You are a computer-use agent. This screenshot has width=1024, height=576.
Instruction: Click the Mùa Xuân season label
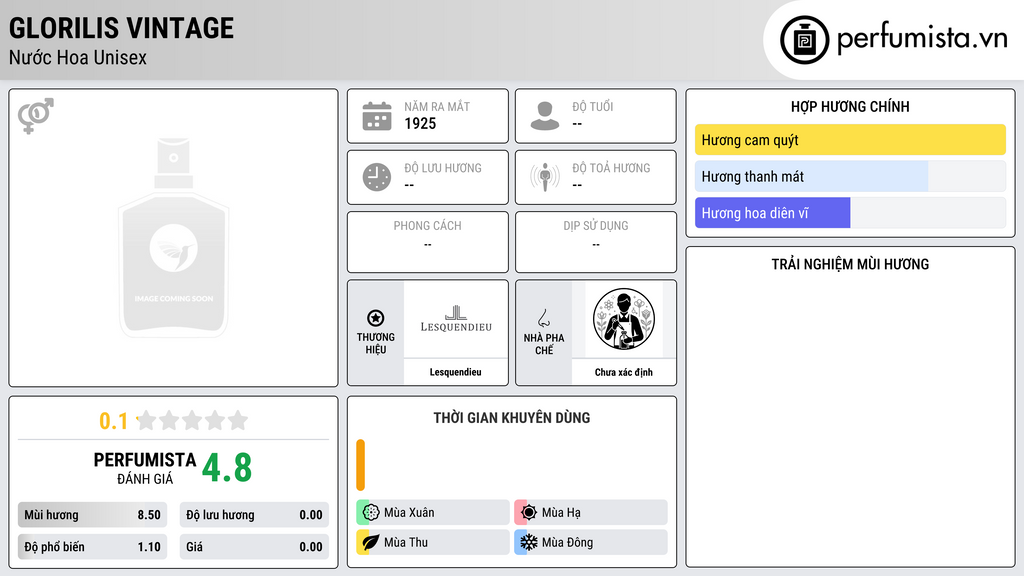click(409, 513)
